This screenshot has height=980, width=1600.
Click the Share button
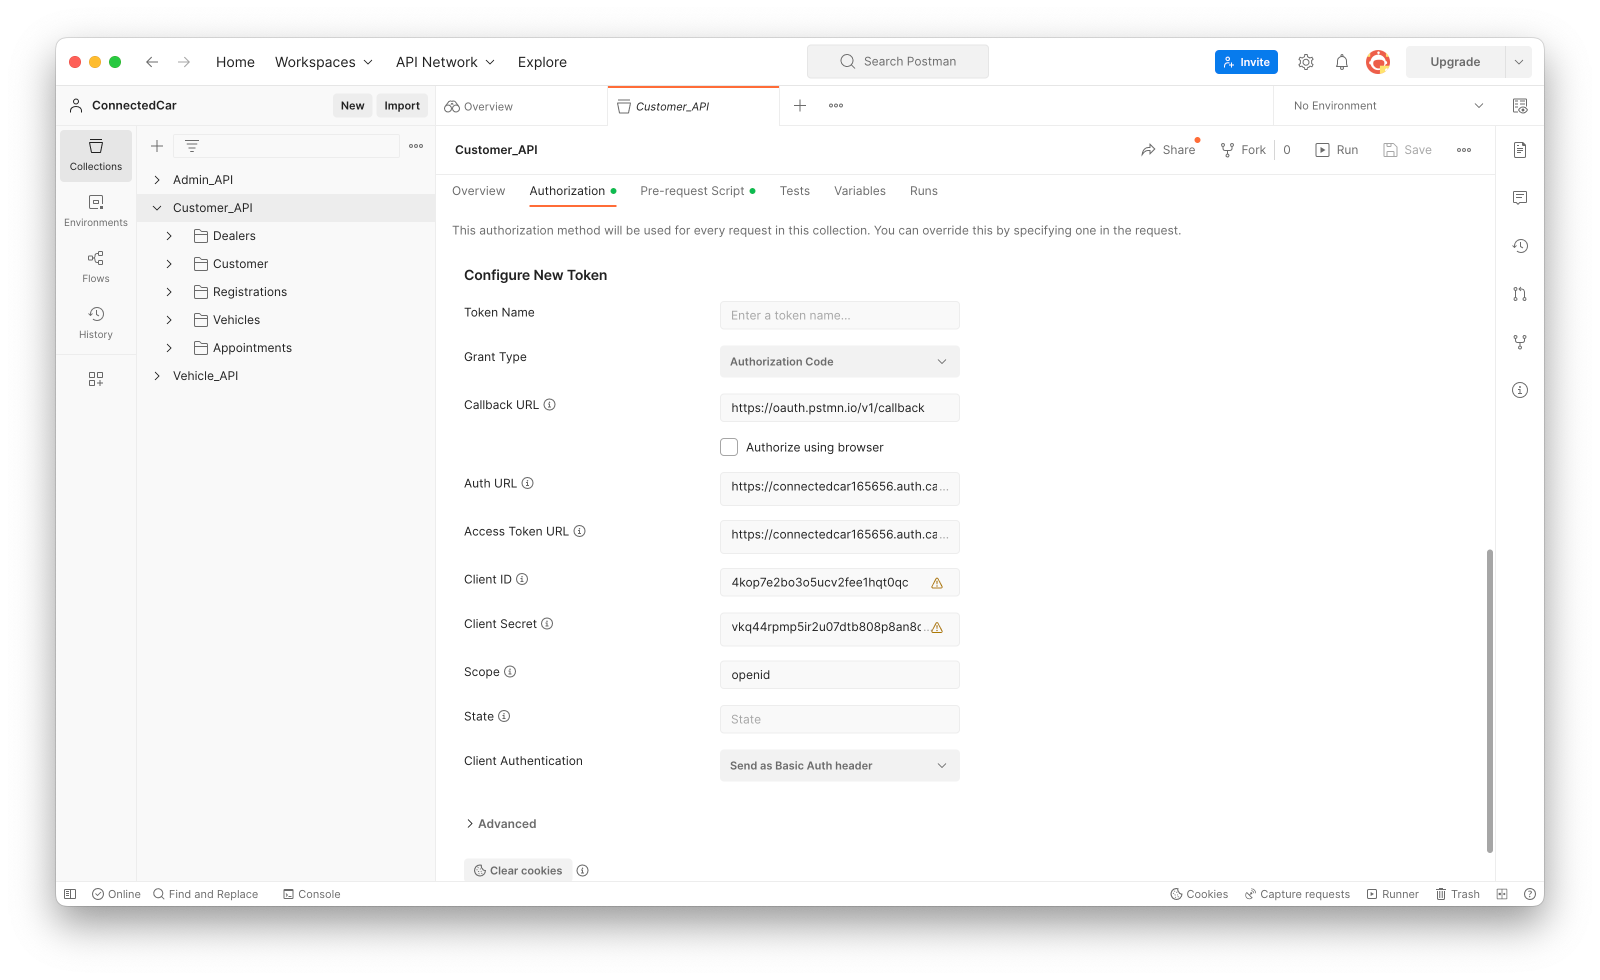1168,150
